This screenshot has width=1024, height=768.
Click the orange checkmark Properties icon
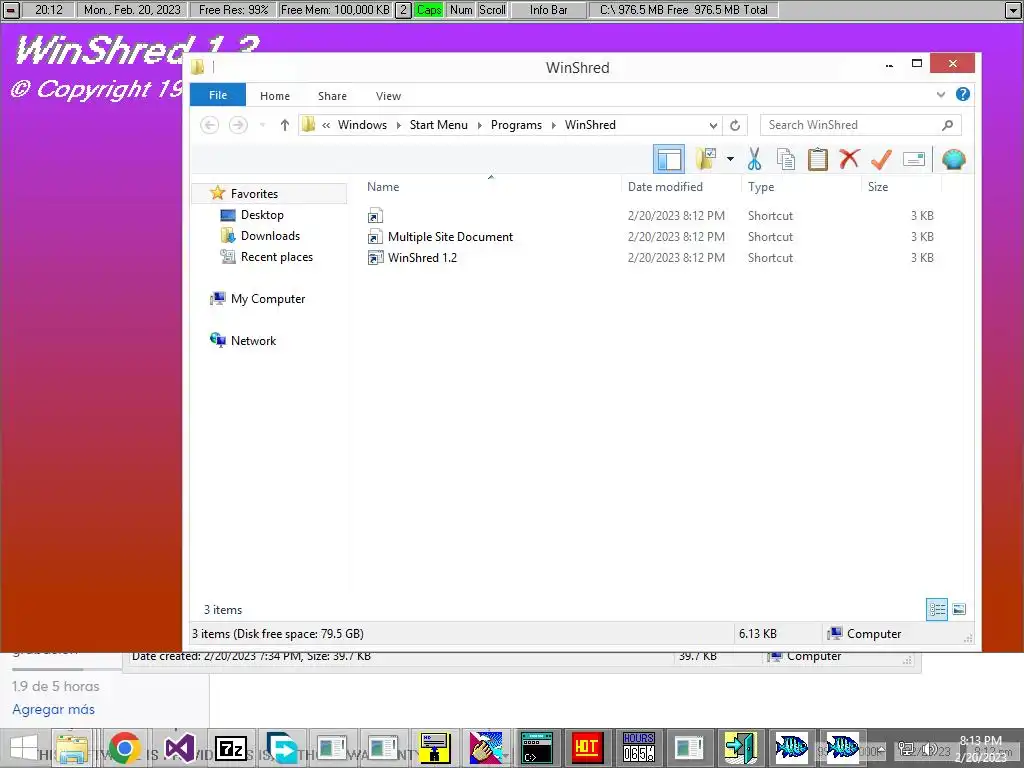tap(881, 159)
